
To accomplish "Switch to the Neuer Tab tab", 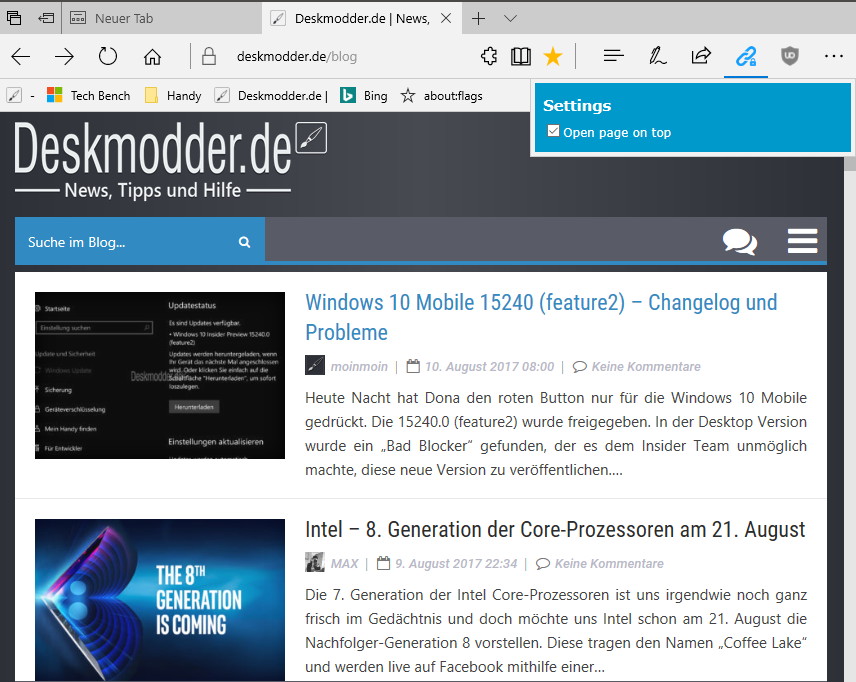I will click(162, 18).
